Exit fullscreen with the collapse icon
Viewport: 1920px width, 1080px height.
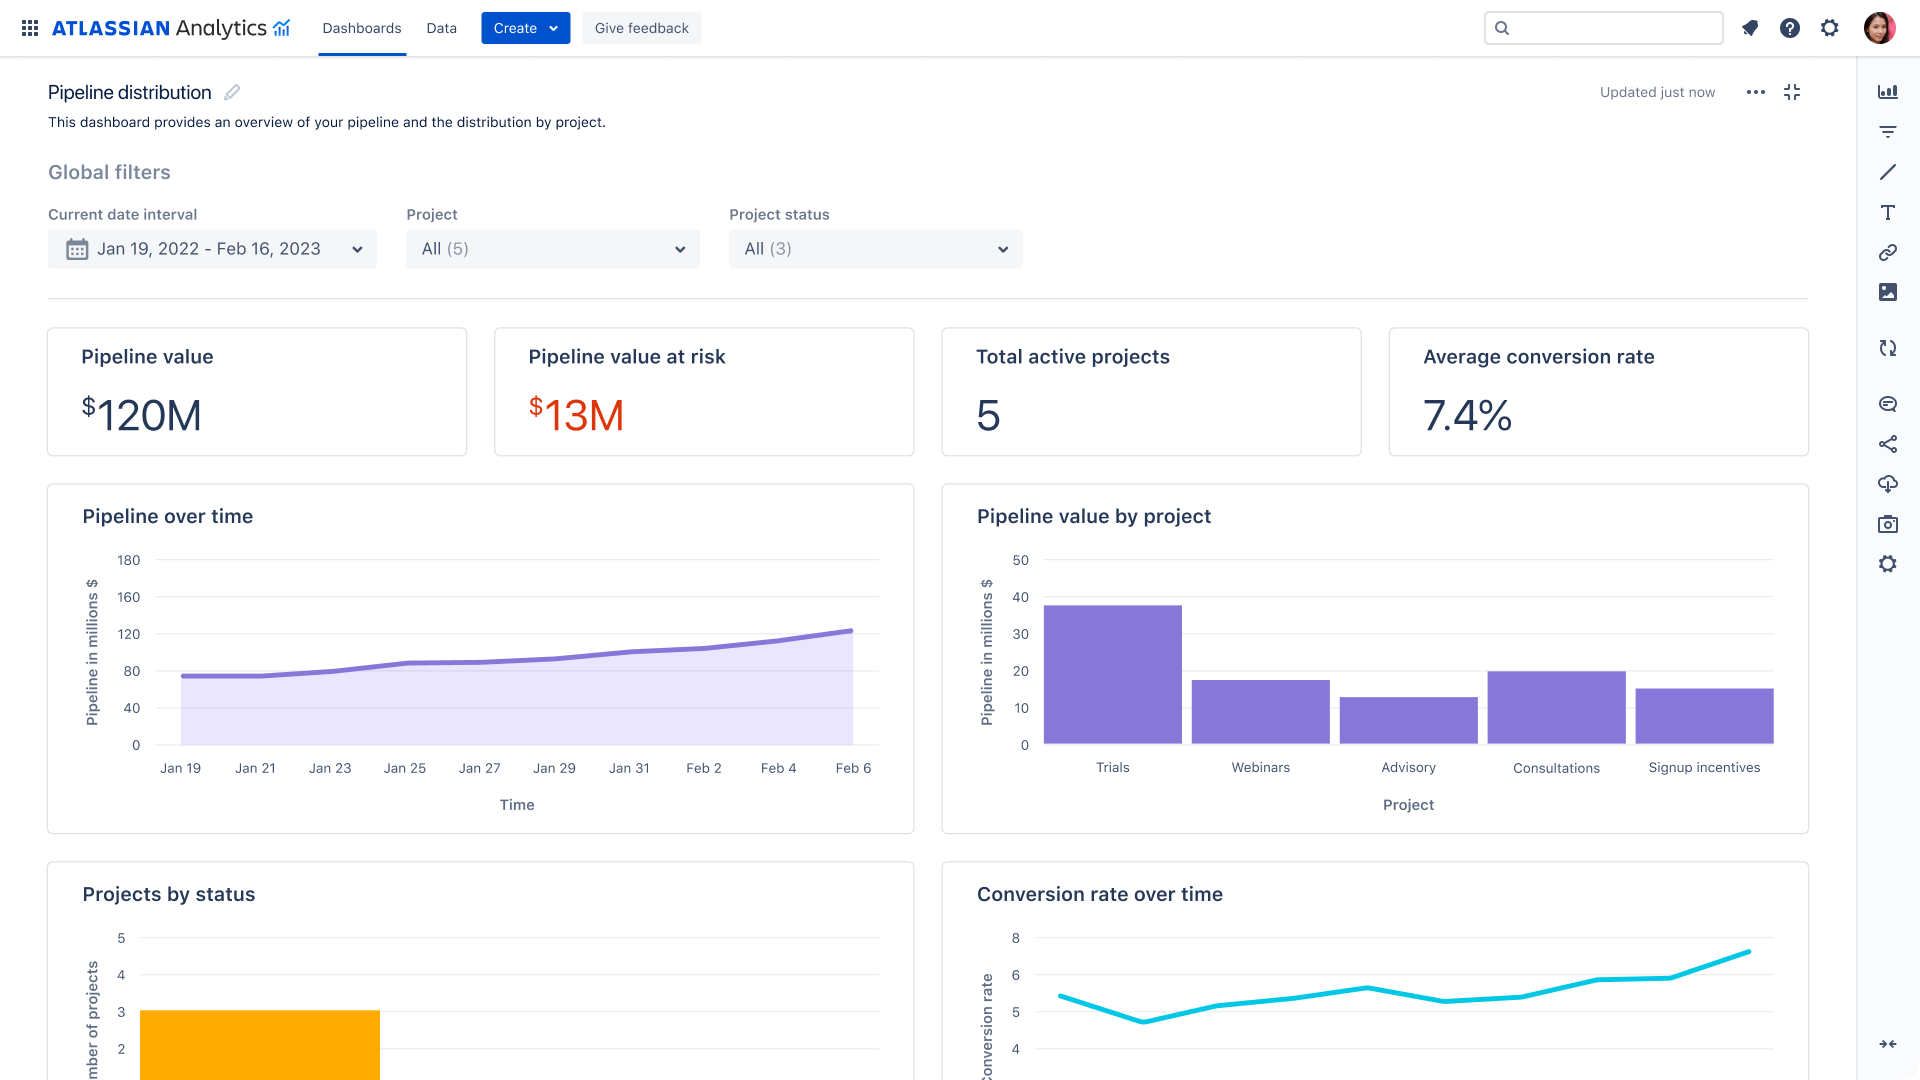(1792, 92)
